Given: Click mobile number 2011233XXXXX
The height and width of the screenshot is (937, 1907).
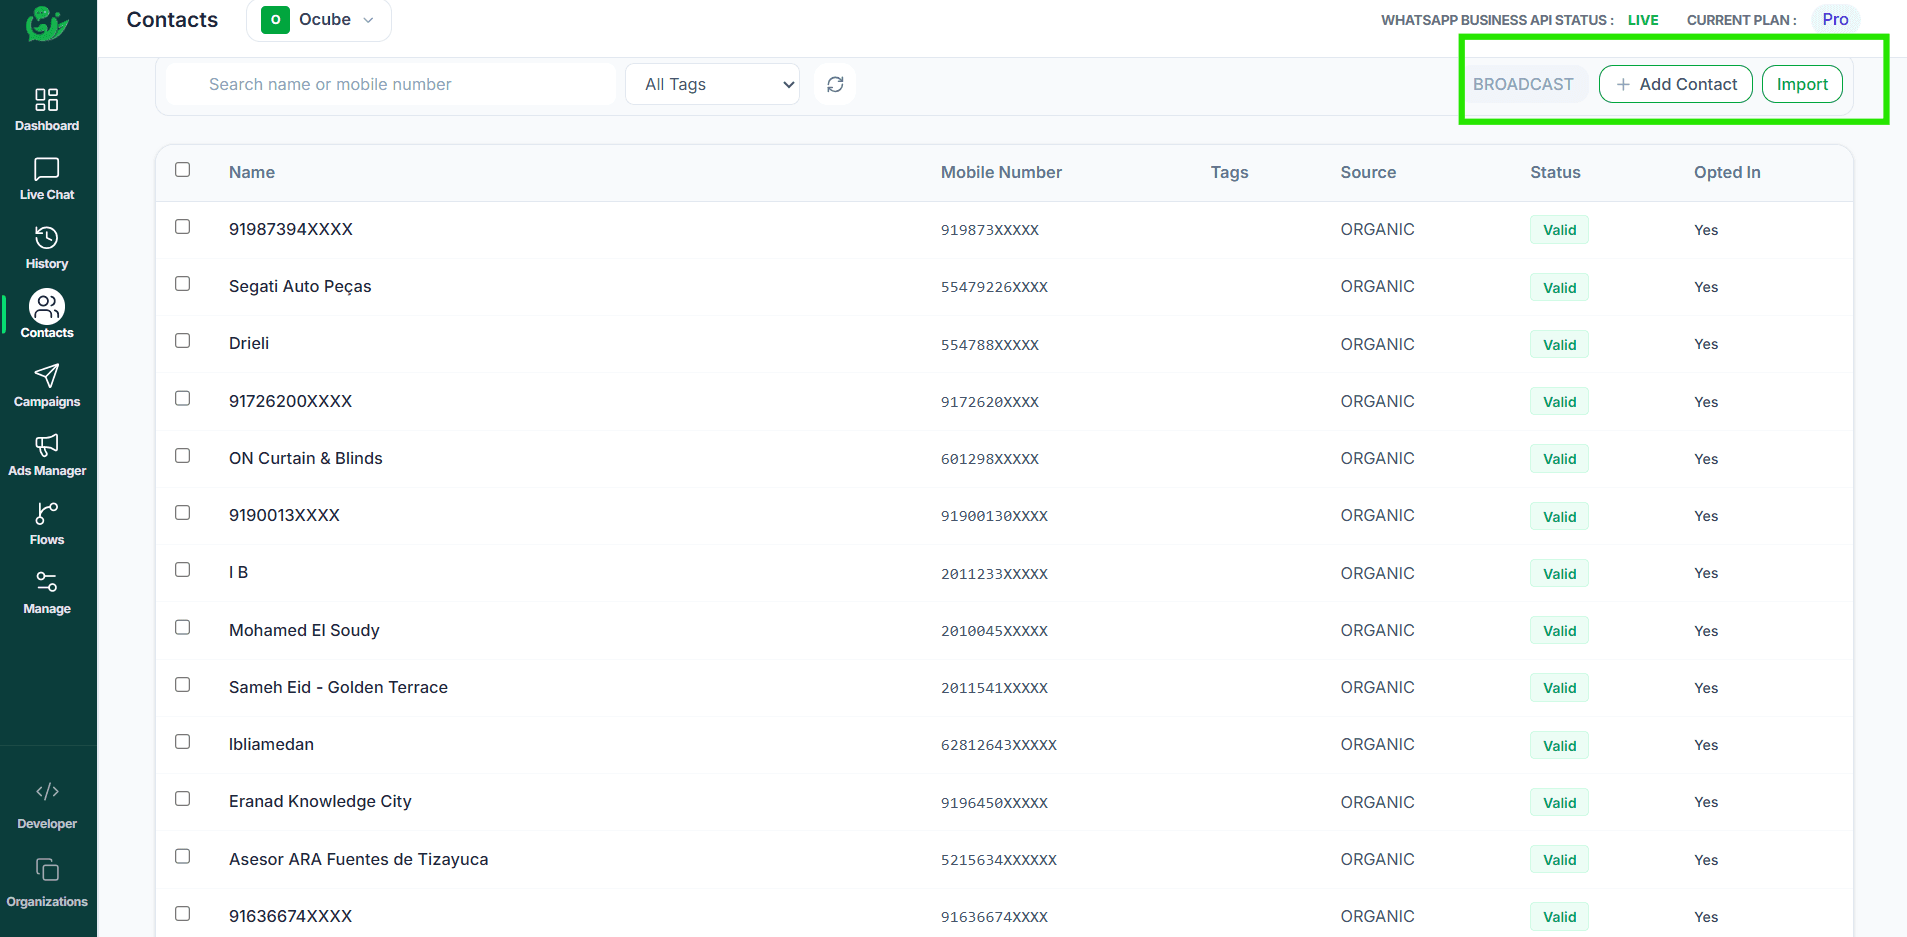Looking at the screenshot, I should [994, 574].
